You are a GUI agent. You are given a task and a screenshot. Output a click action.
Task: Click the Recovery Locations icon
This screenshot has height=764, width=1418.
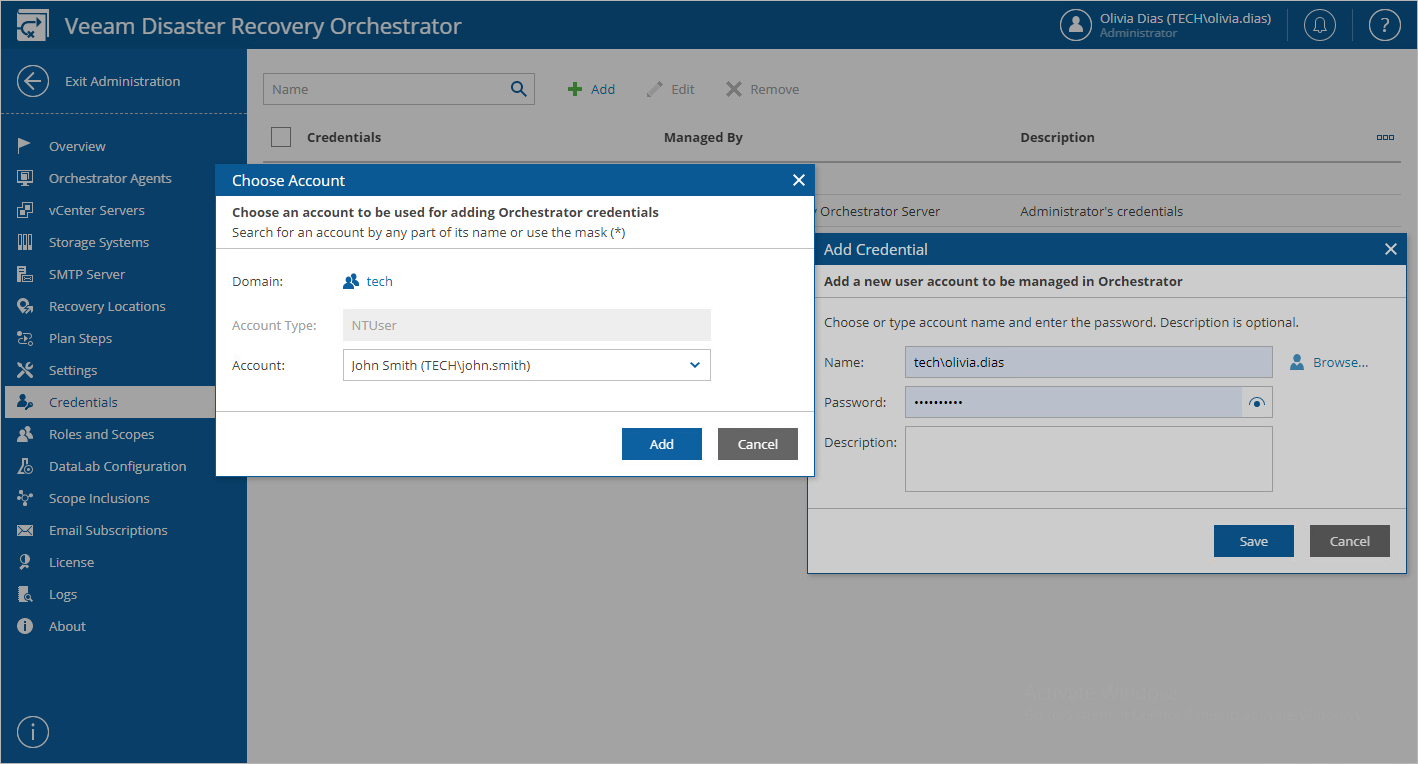26,306
